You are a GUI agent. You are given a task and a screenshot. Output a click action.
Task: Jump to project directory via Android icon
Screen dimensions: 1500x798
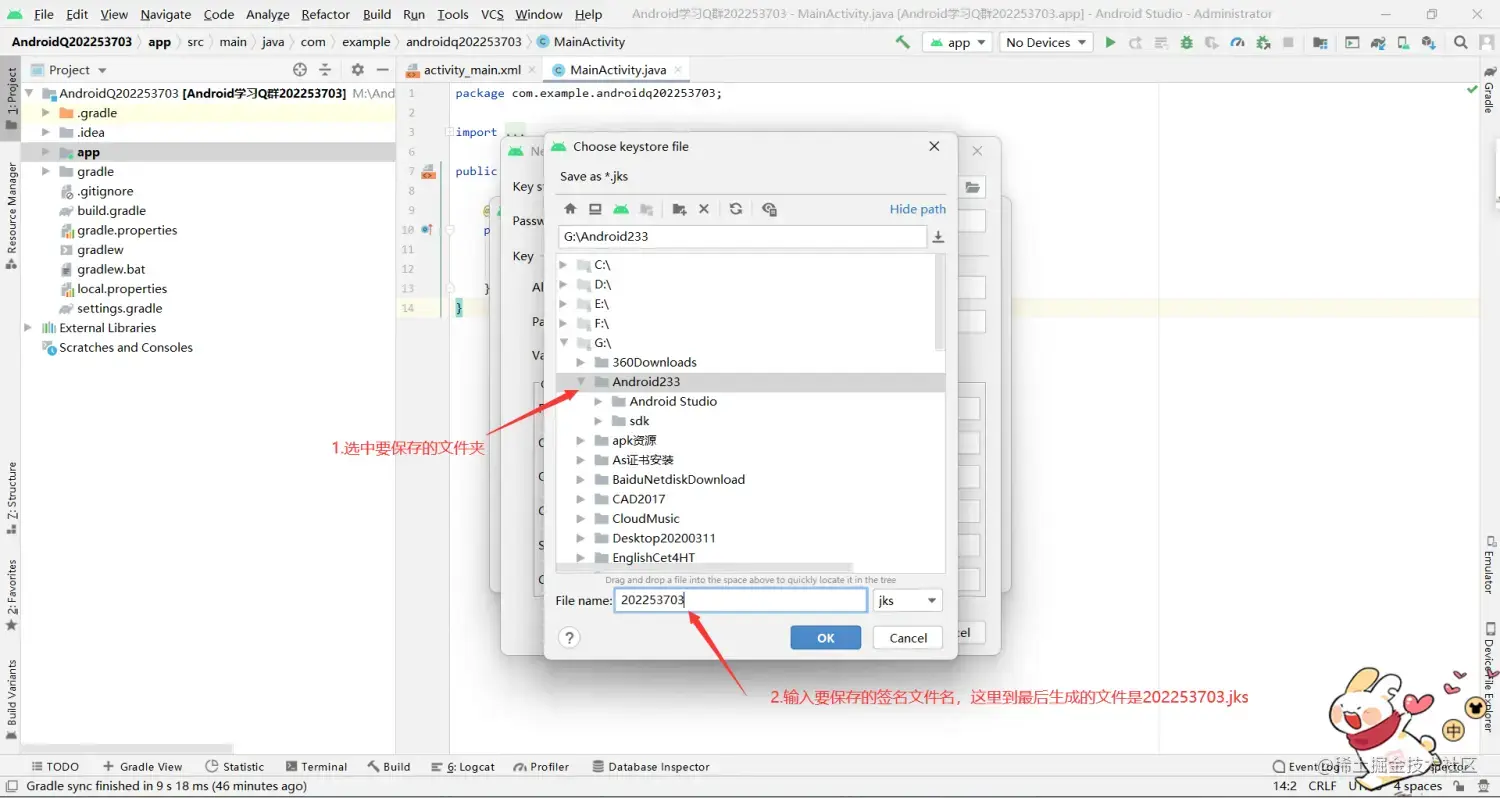click(x=621, y=209)
